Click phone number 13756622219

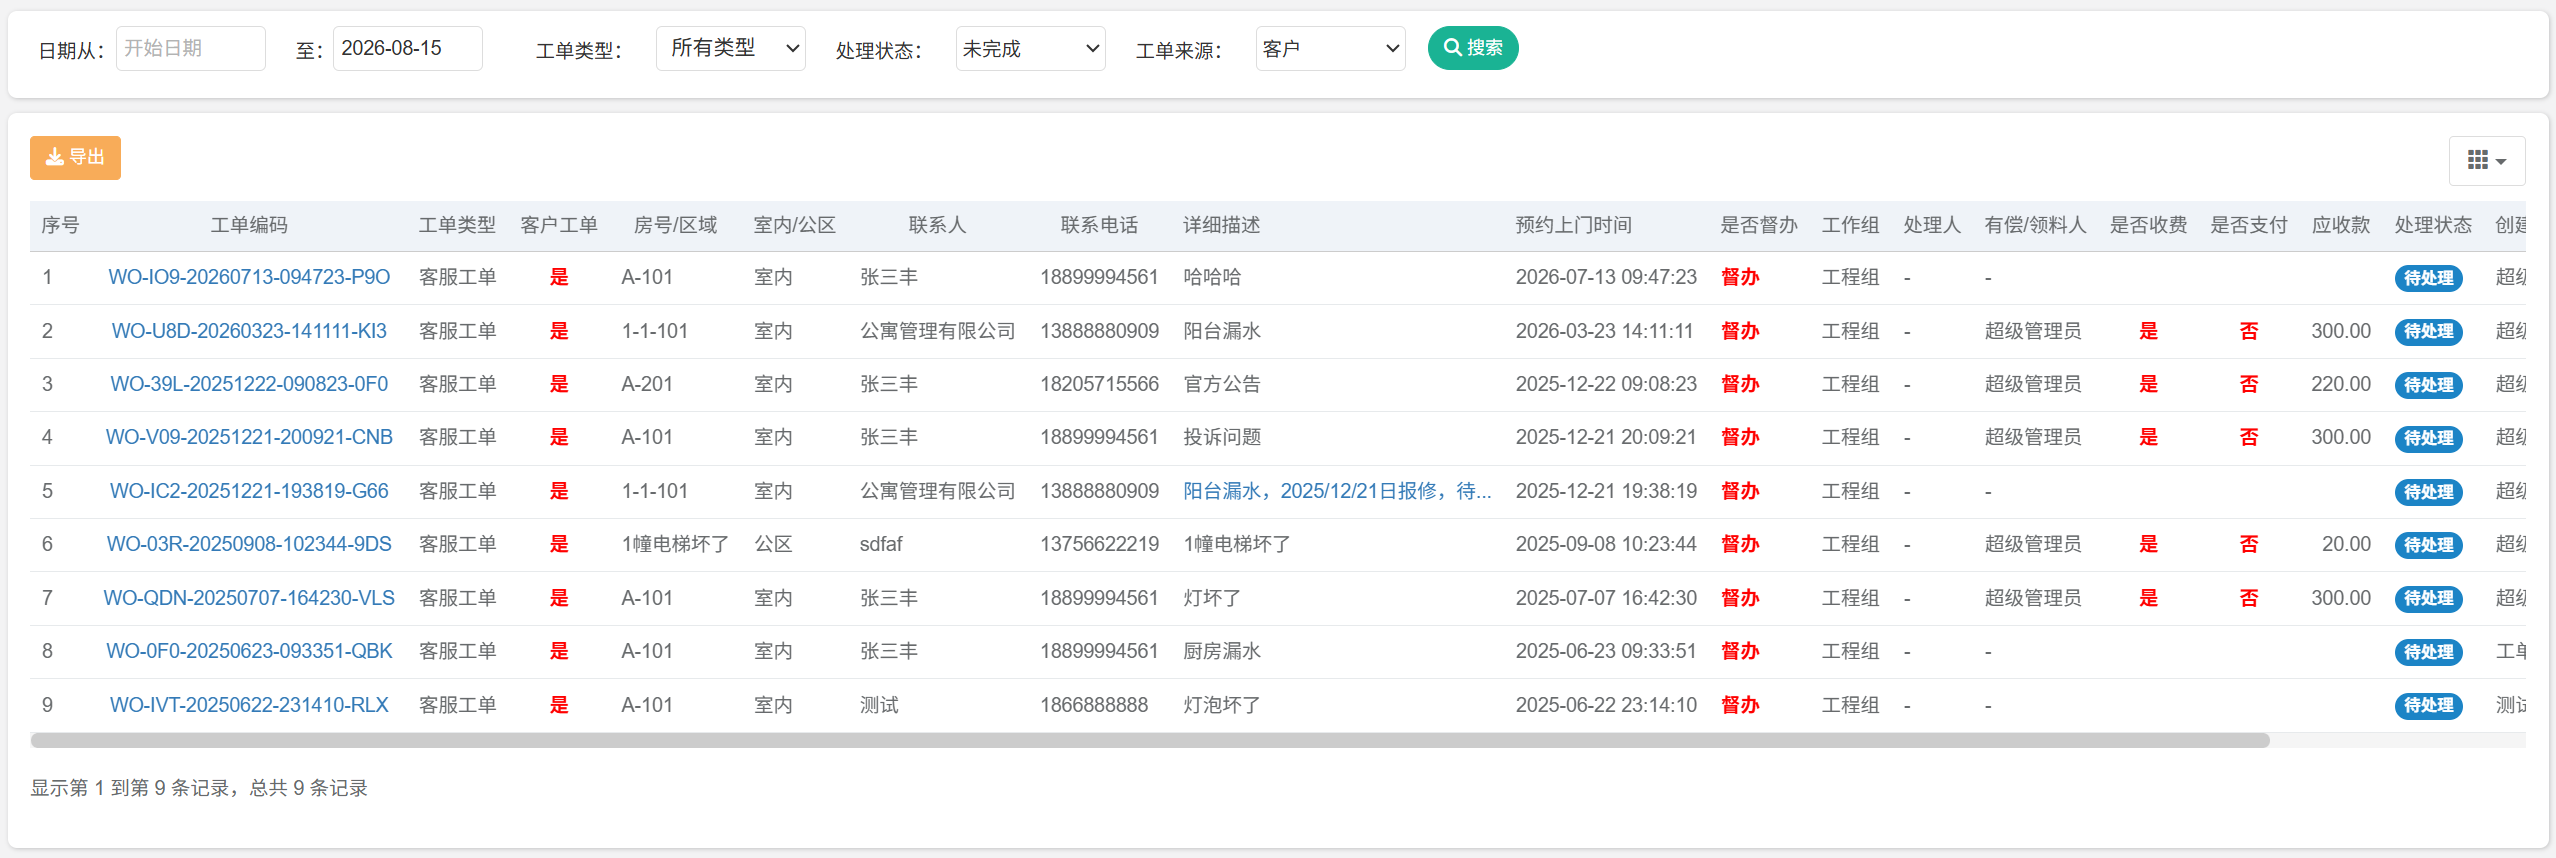point(1099,544)
